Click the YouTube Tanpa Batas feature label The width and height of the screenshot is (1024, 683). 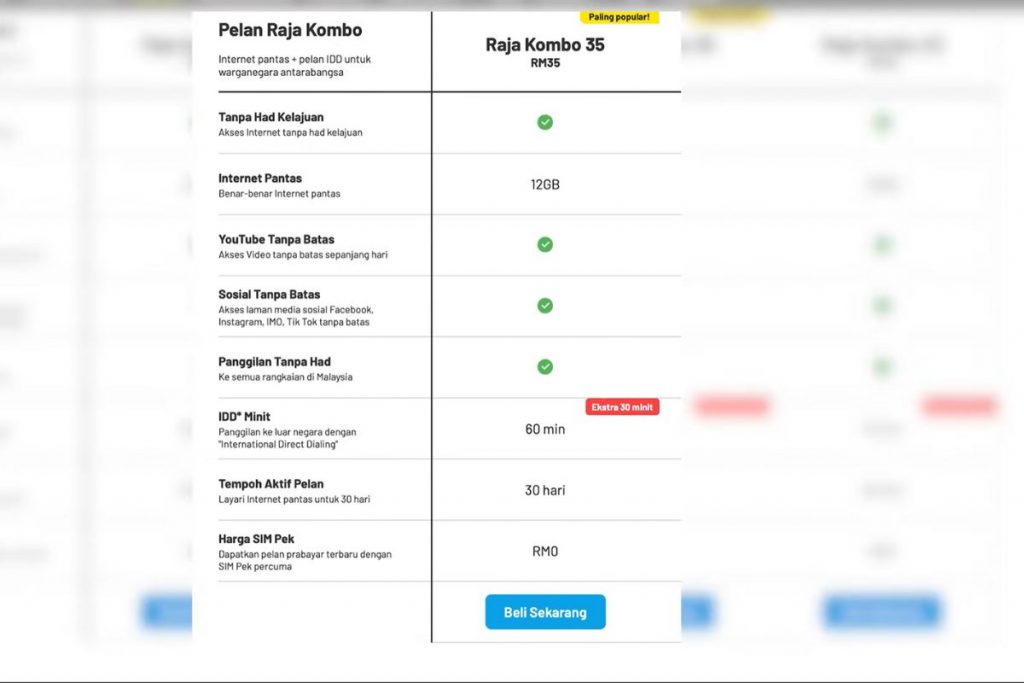pyautogui.click(x=276, y=239)
